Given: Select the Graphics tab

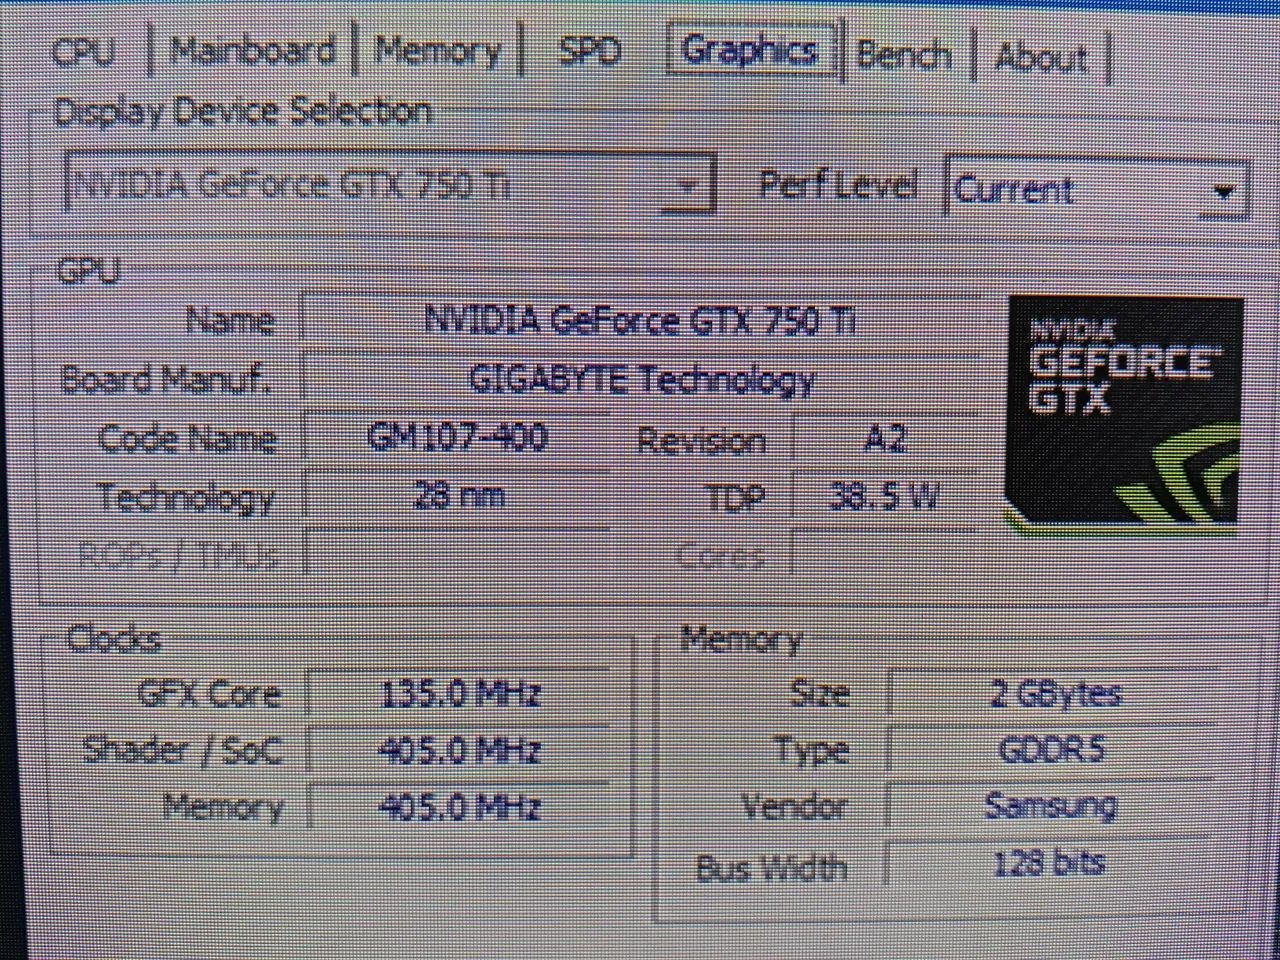Looking at the screenshot, I should click(749, 48).
